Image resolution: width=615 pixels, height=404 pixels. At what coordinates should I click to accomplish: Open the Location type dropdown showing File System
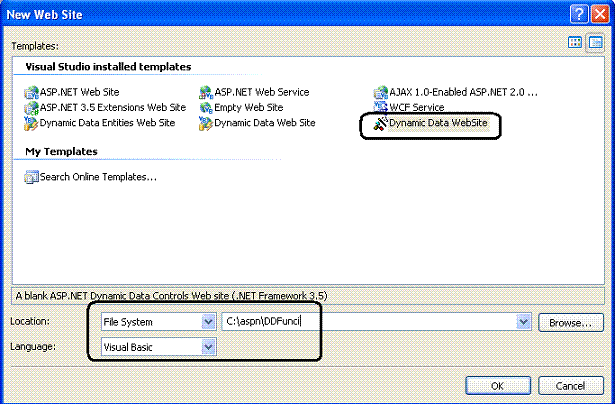pyautogui.click(x=158, y=322)
